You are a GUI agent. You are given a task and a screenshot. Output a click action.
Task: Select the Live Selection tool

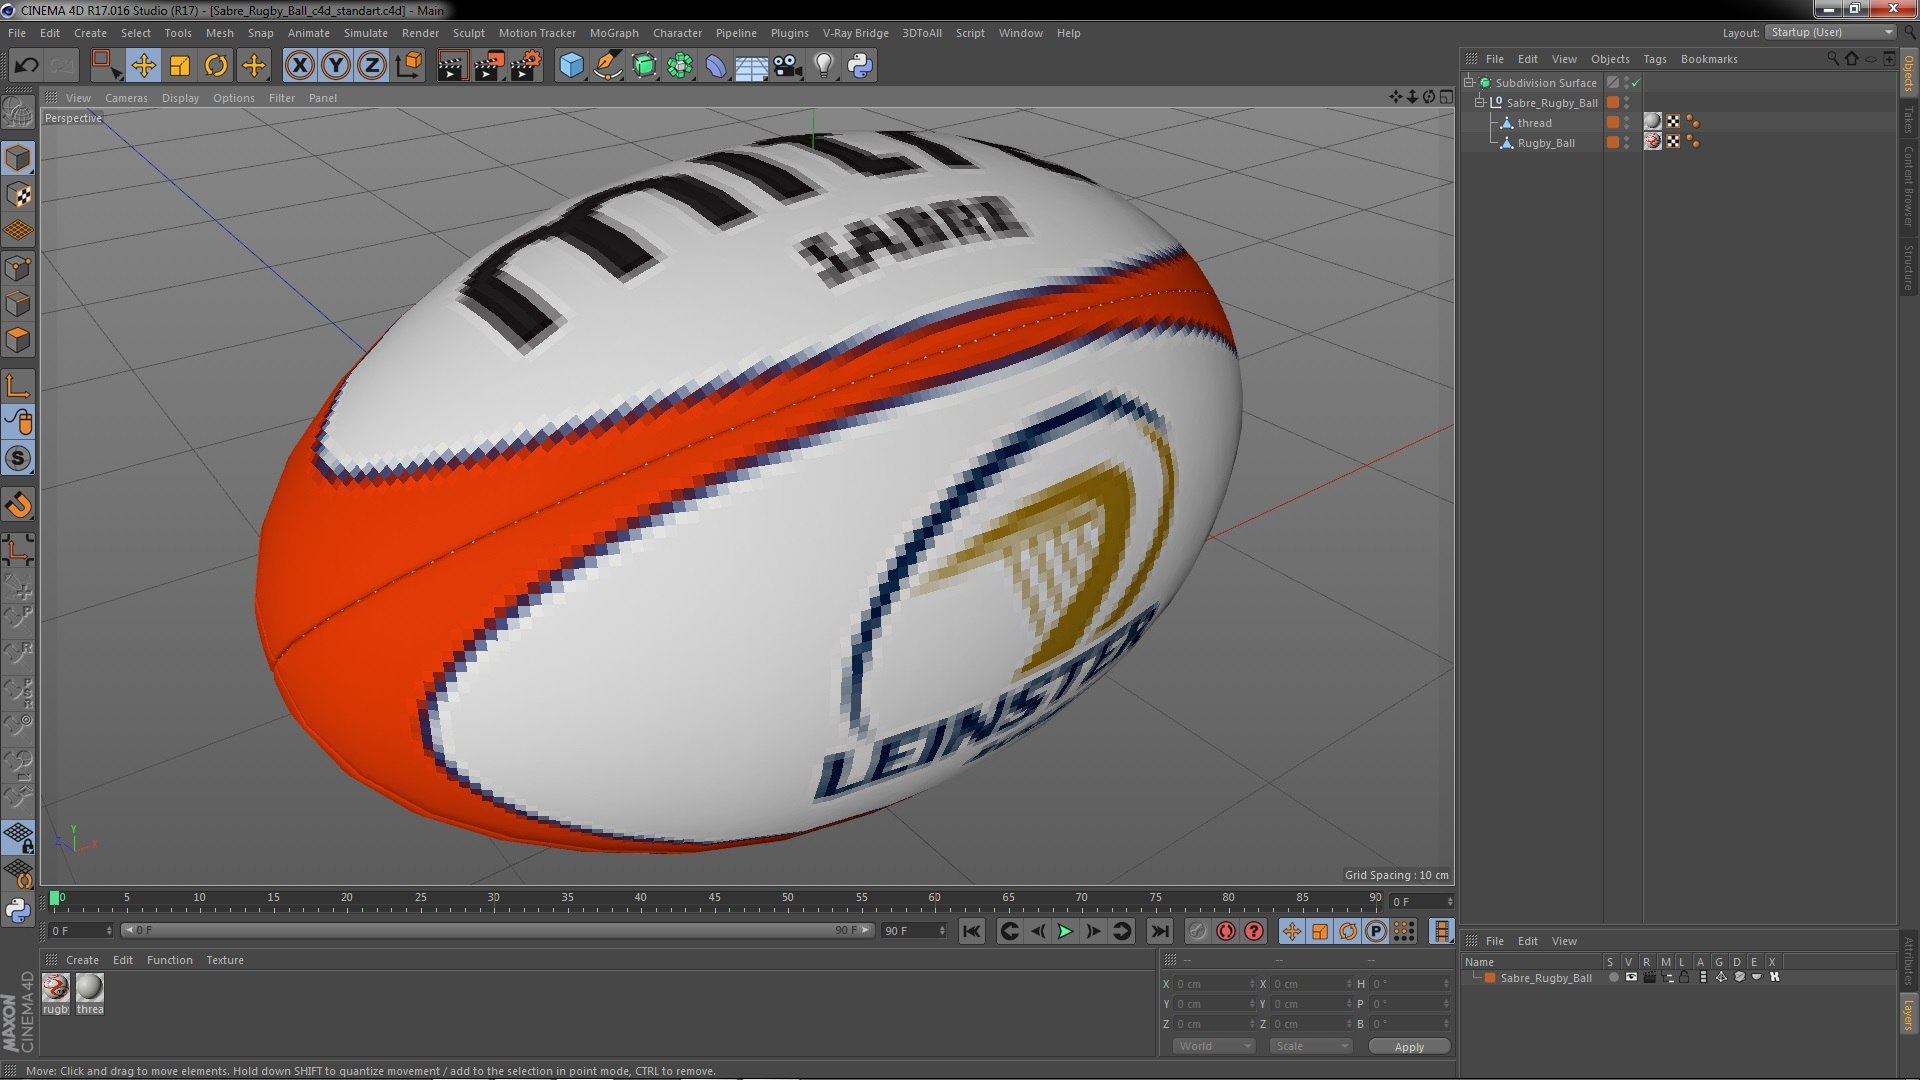[106, 66]
